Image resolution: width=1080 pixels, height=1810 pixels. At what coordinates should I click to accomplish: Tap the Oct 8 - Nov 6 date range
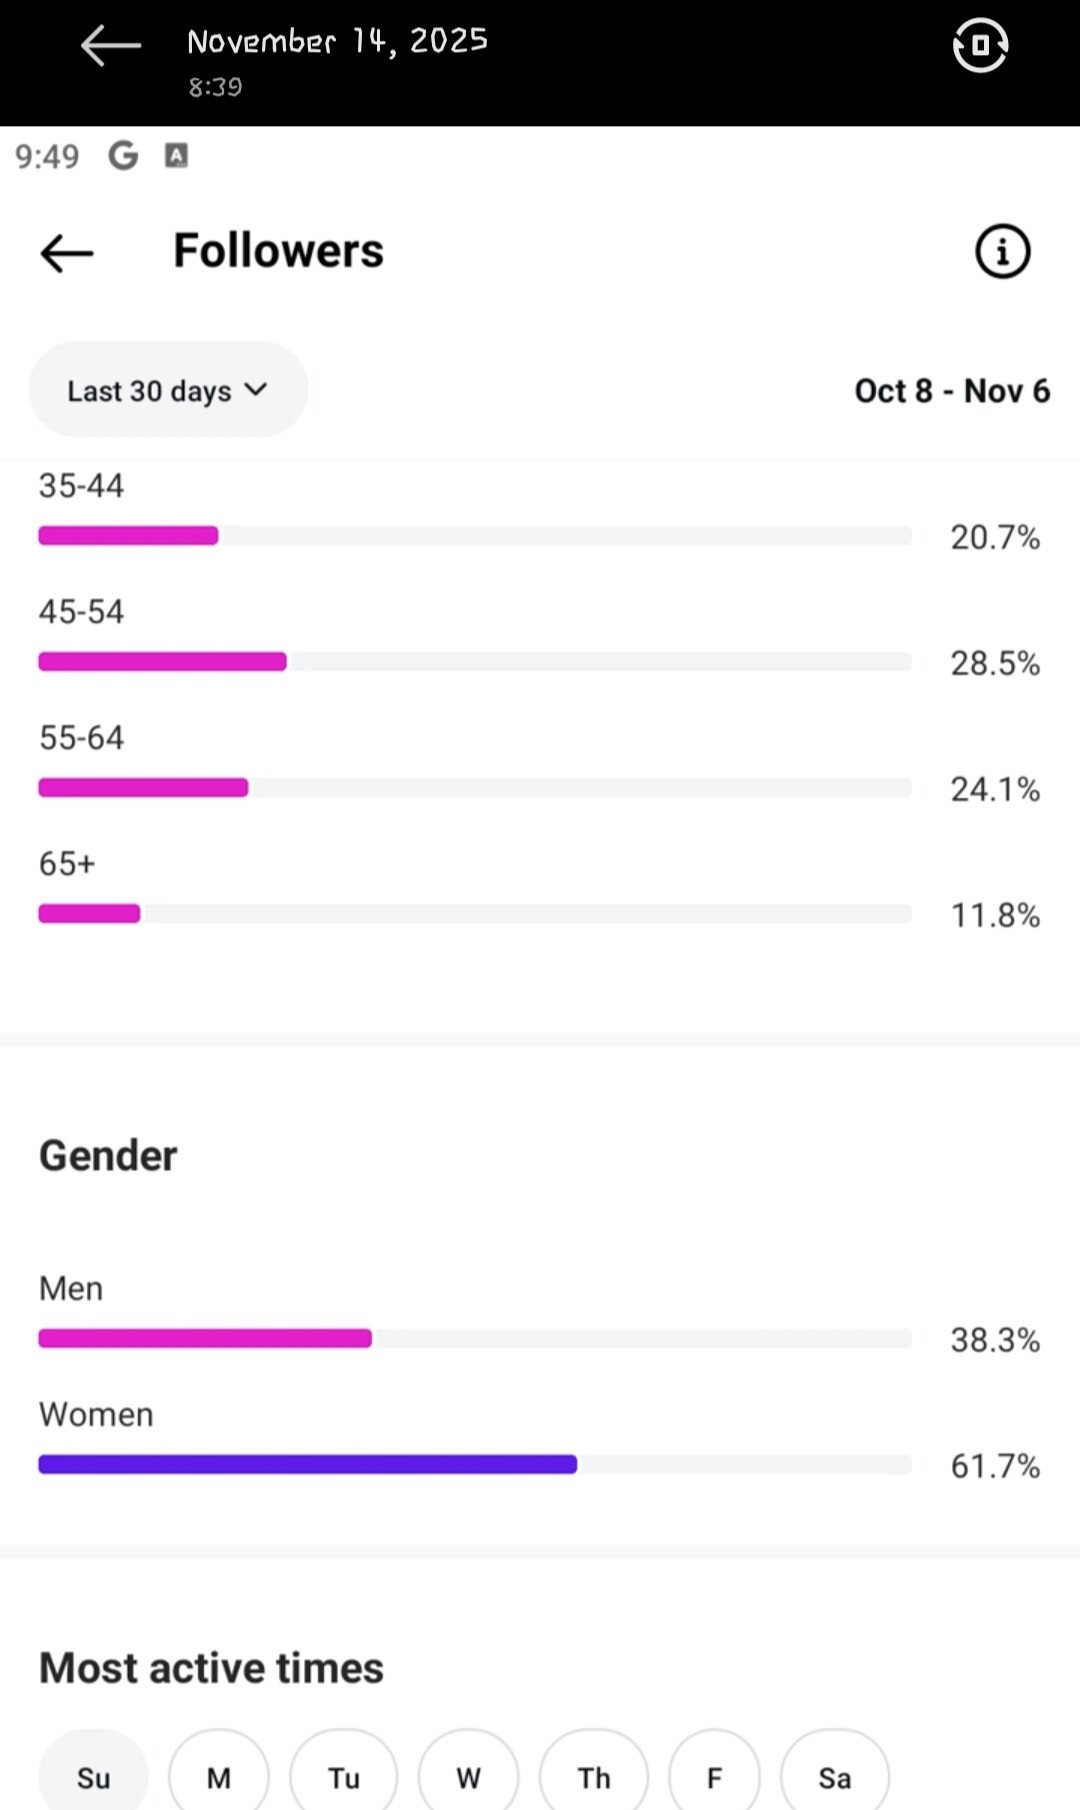(951, 391)
